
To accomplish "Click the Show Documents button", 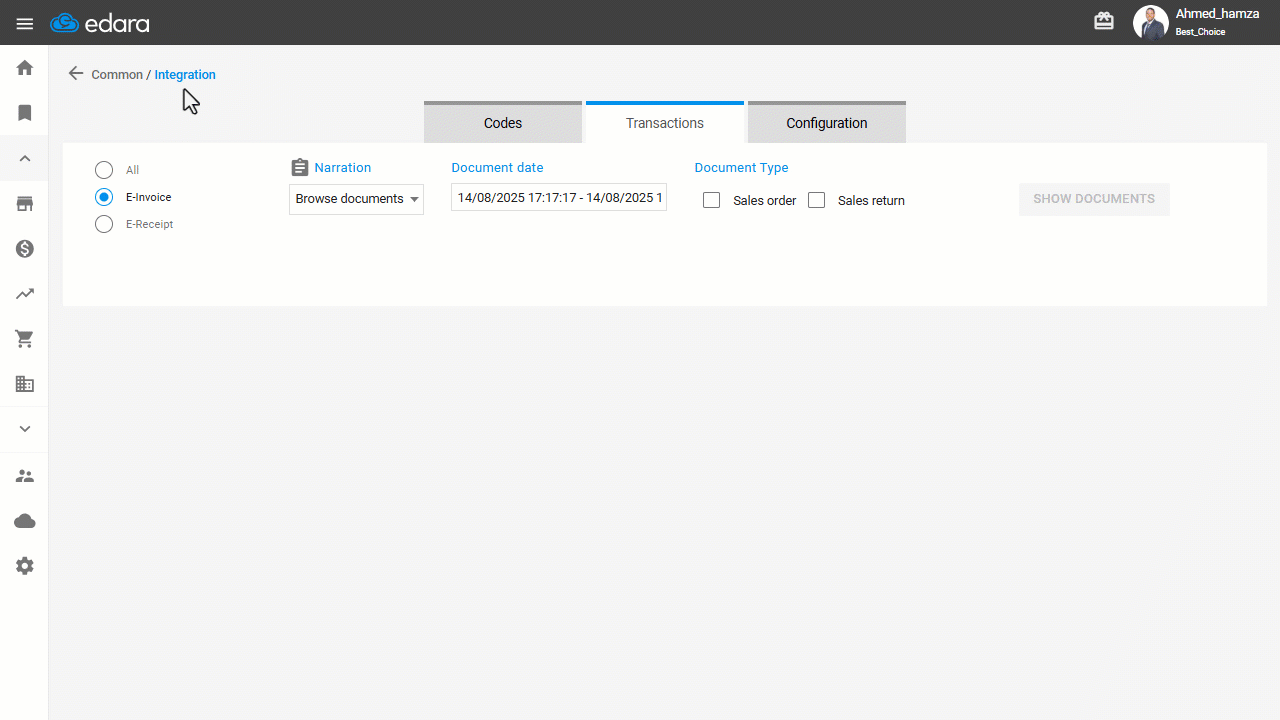I will pos(1094,199).
